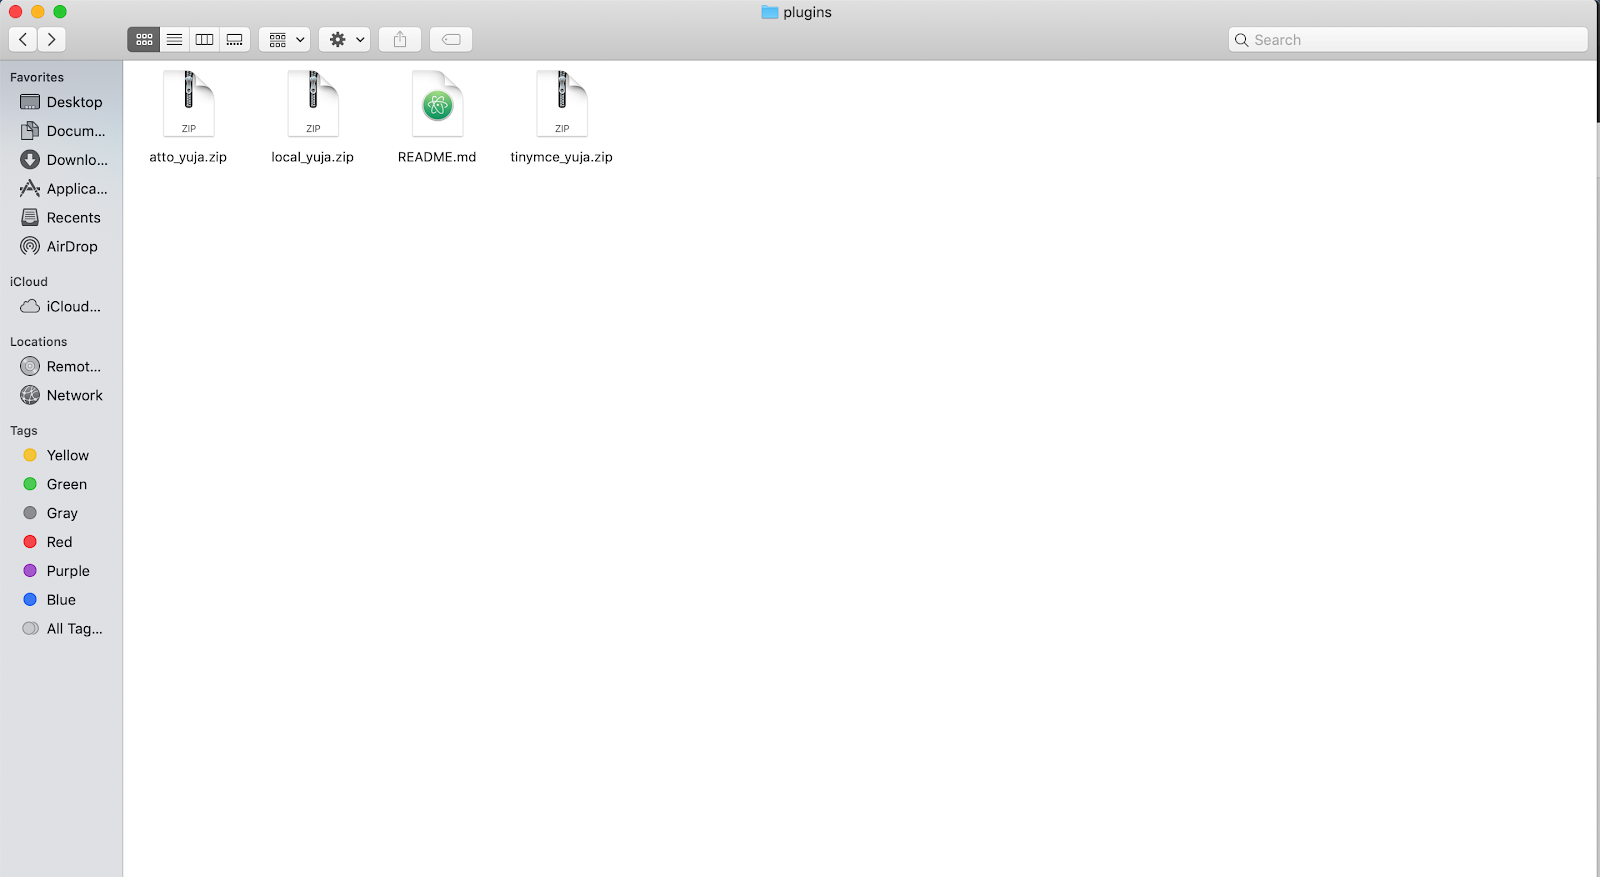Open the group-by arrangement dropdown
The width and height of the screenshot is (1600, 877).
point(285,40)
